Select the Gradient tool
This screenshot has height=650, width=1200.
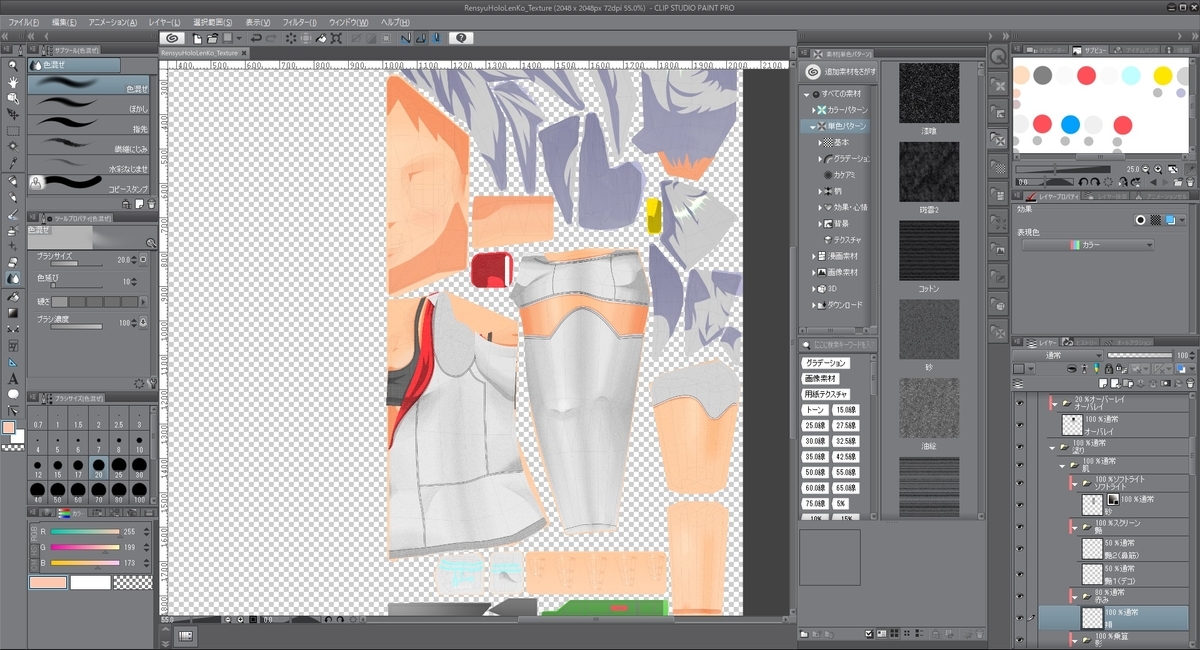coord(13,312)
